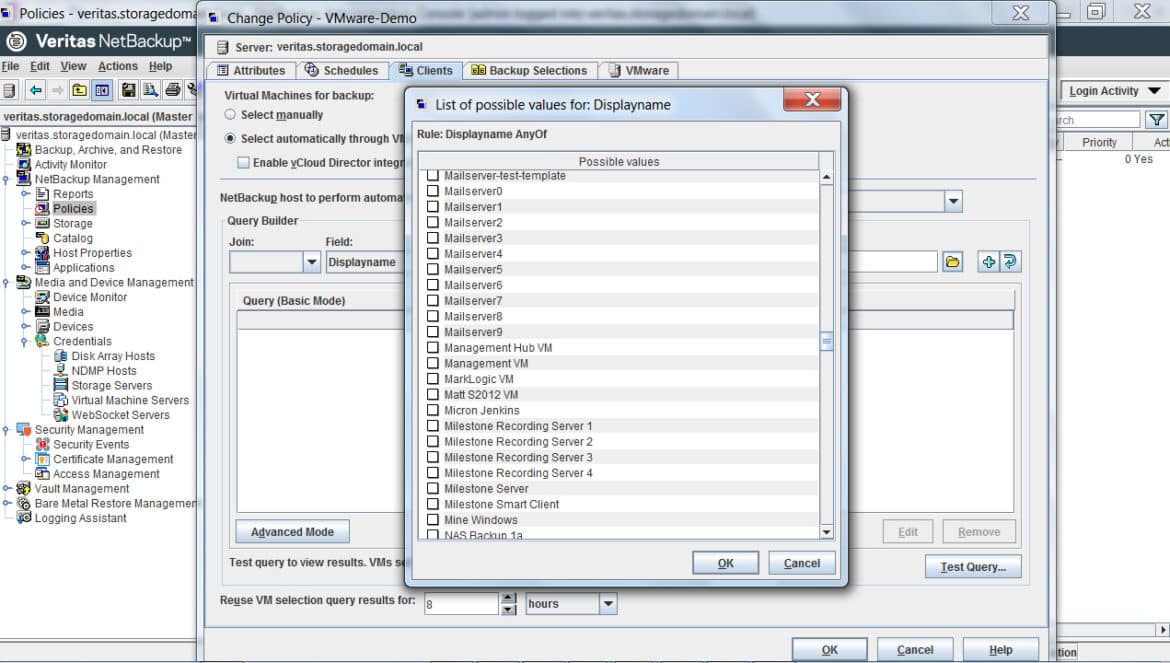Choose the Select manually radio button
The image size is (1170, 663).
(231, 115)
